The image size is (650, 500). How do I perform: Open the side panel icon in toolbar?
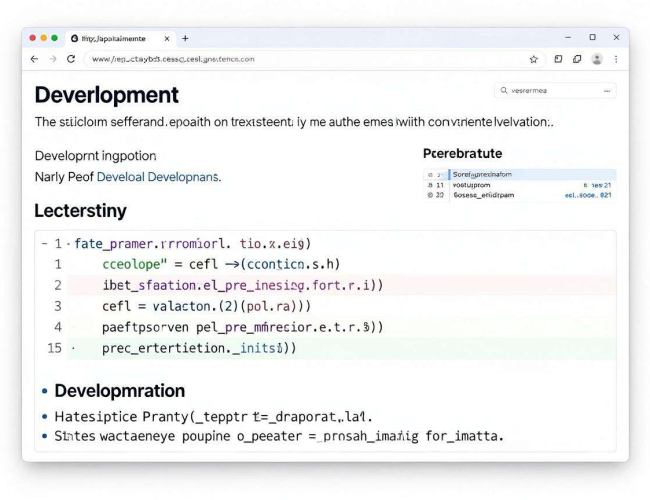tap(558, 59)
